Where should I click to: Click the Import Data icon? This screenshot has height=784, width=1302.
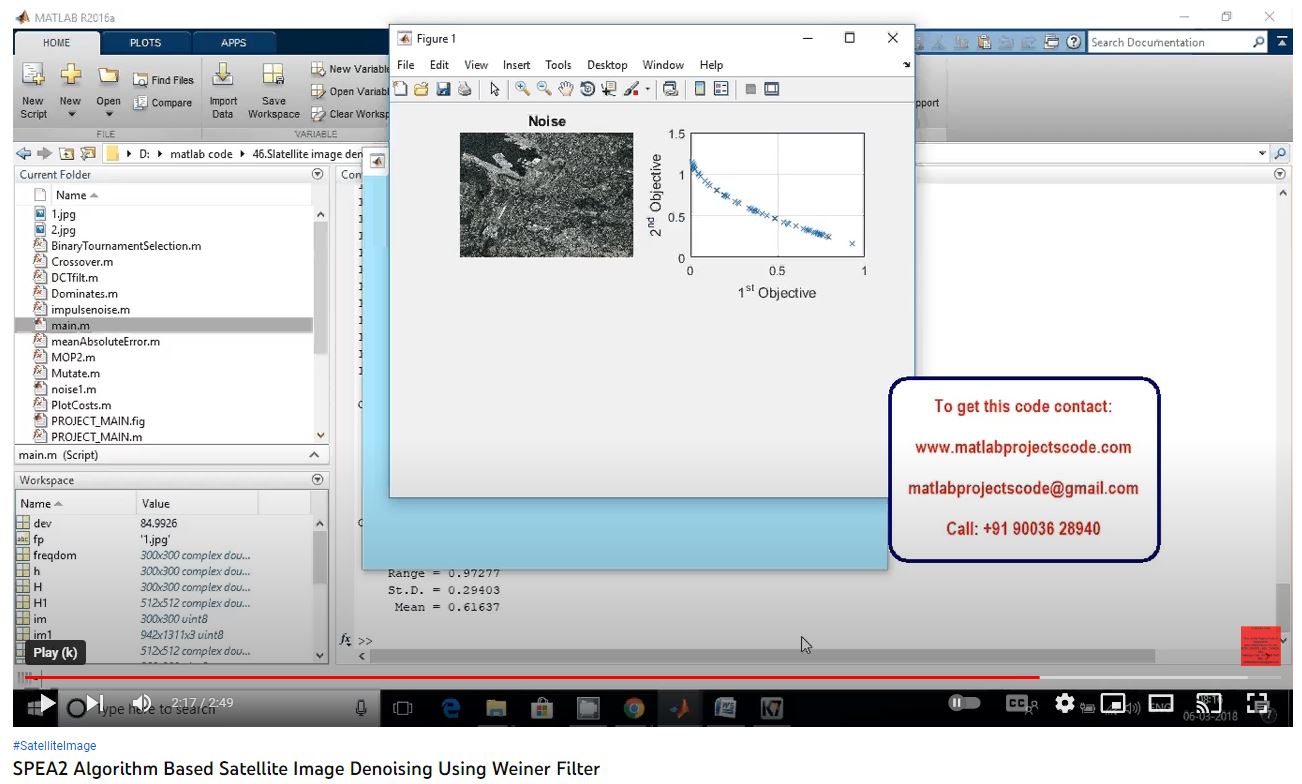(223, 90)
